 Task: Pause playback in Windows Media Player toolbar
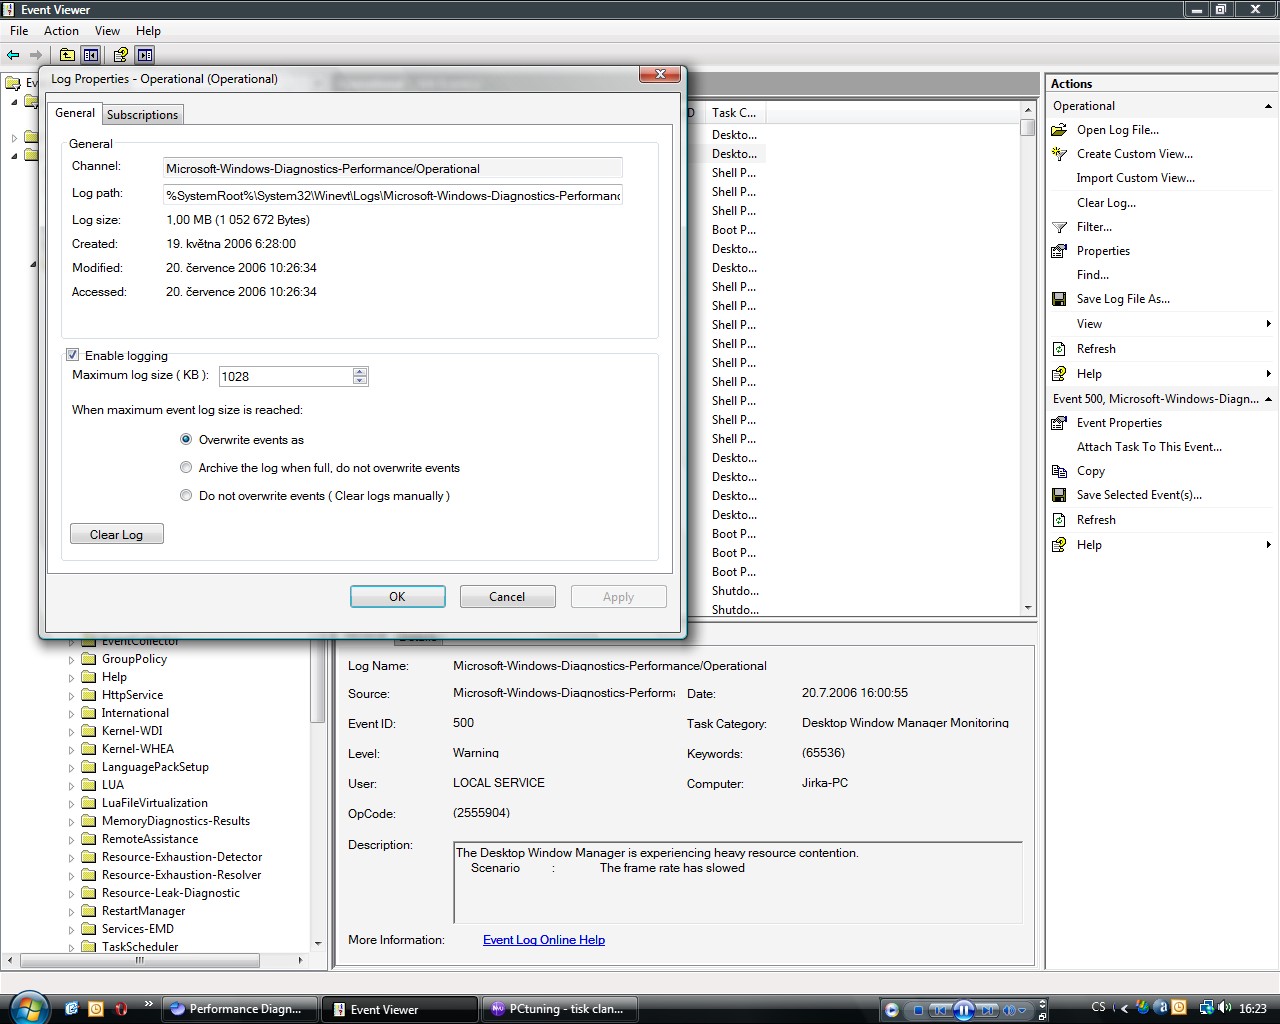[x=963, y=1010]
